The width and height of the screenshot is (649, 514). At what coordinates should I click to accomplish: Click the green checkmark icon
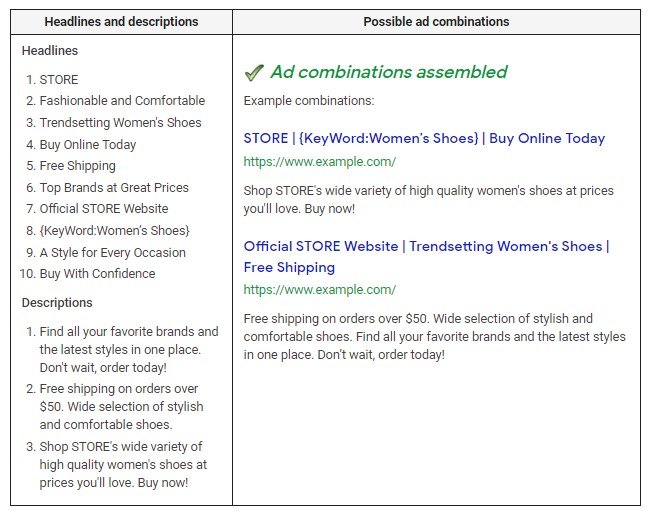[254, 72]
